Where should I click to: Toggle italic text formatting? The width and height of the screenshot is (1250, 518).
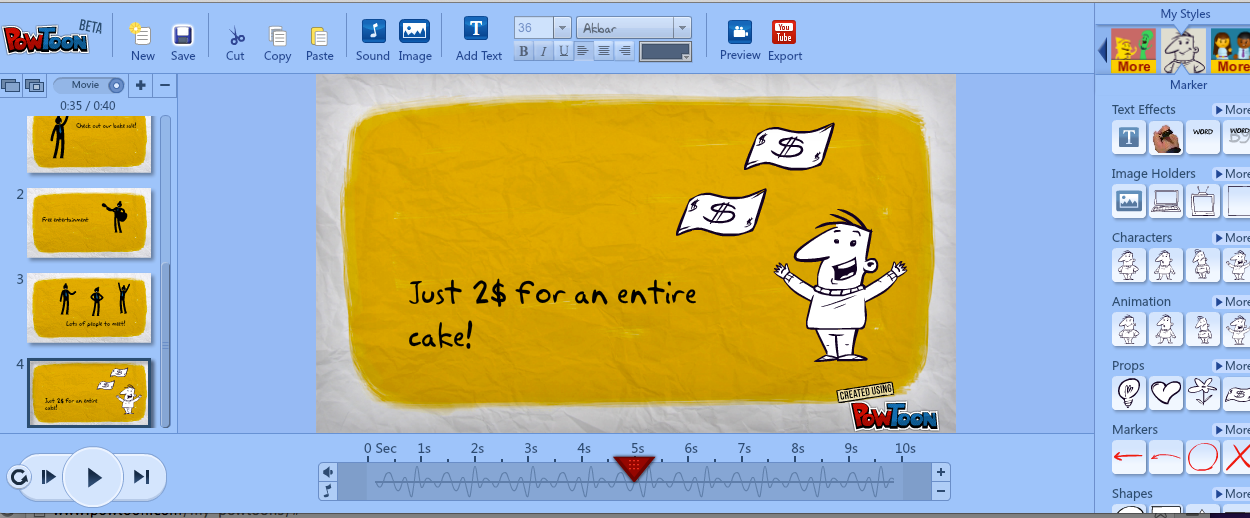coord(543,51)
